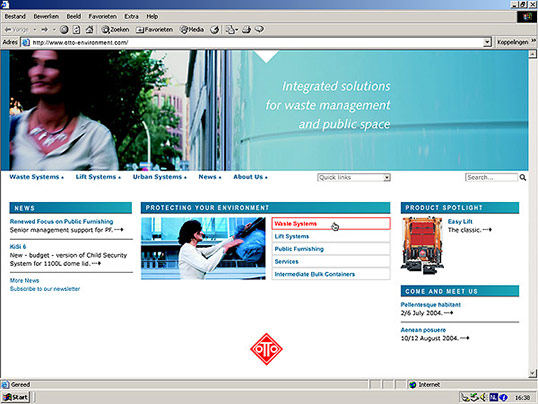
Task: Click the page icon in address bar
Action: pos(25,43)
